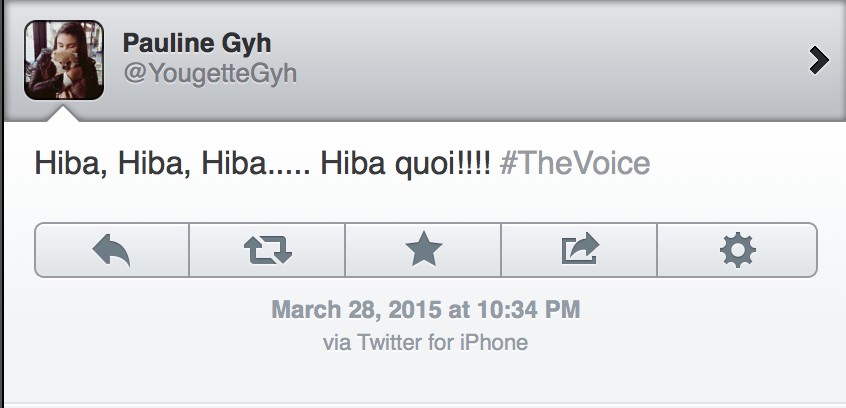The image size is (846, 408).
Task: Open the gear actions menu
Action: [x=738, y=249]
